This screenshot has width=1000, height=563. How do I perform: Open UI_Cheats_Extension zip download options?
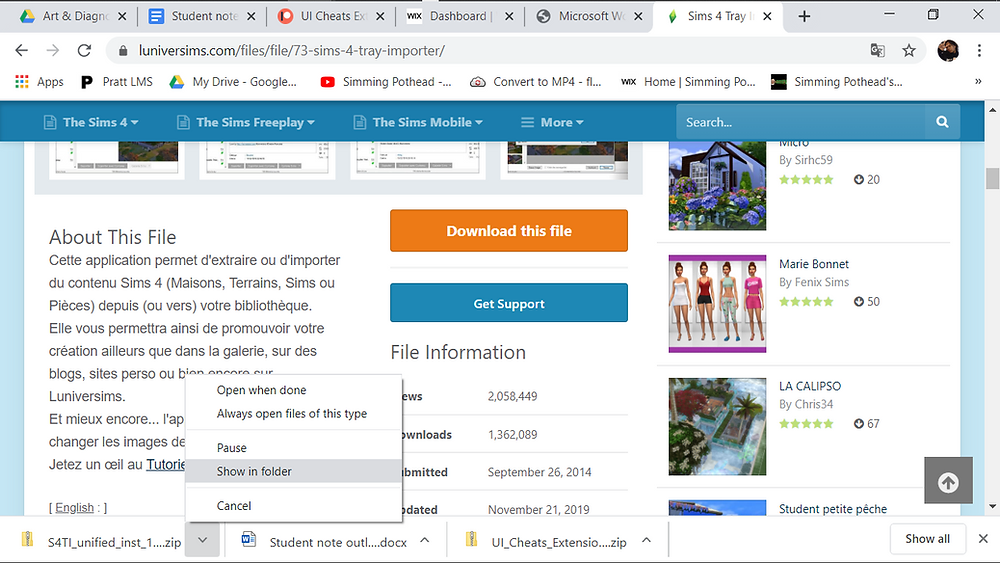click(646, 540)
